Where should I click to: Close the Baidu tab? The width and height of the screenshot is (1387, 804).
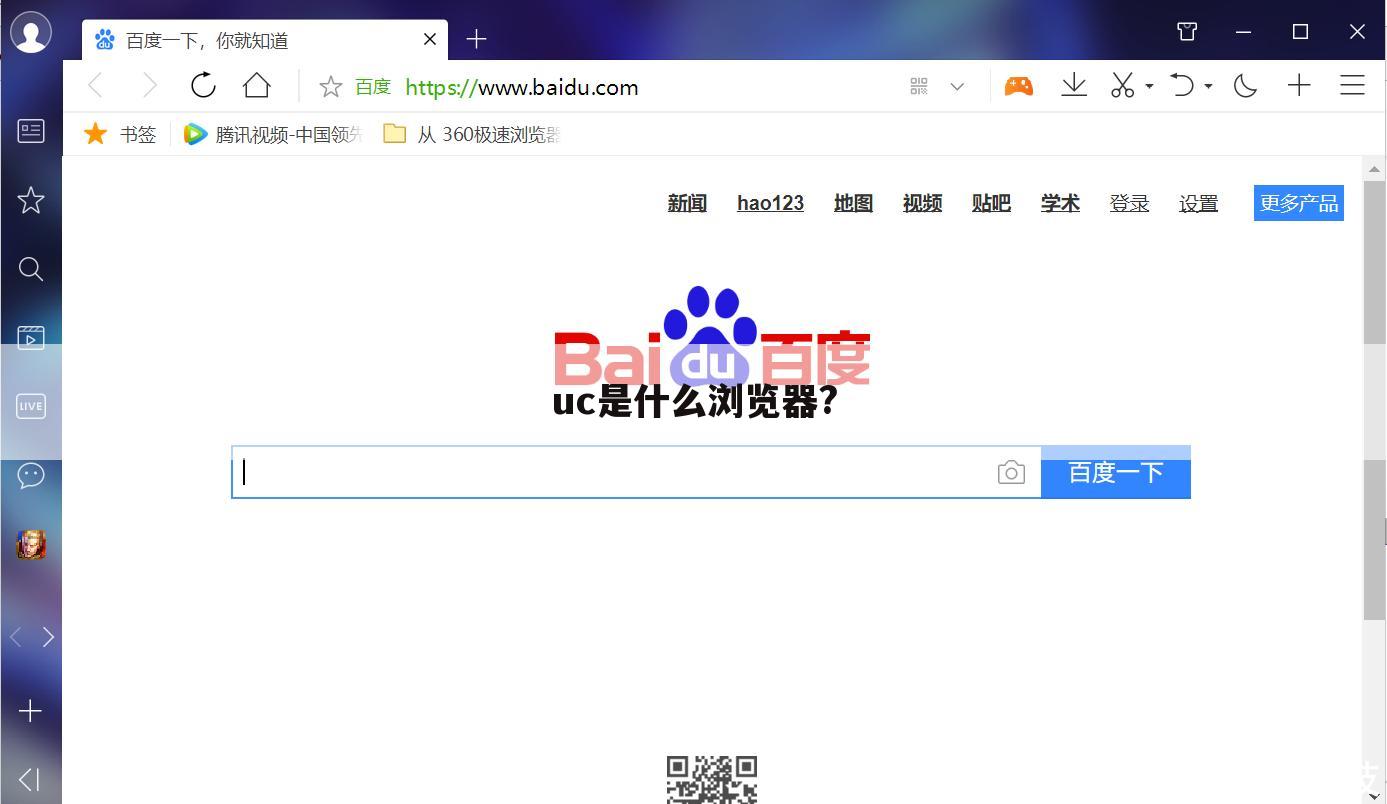[x=430, y=39]
